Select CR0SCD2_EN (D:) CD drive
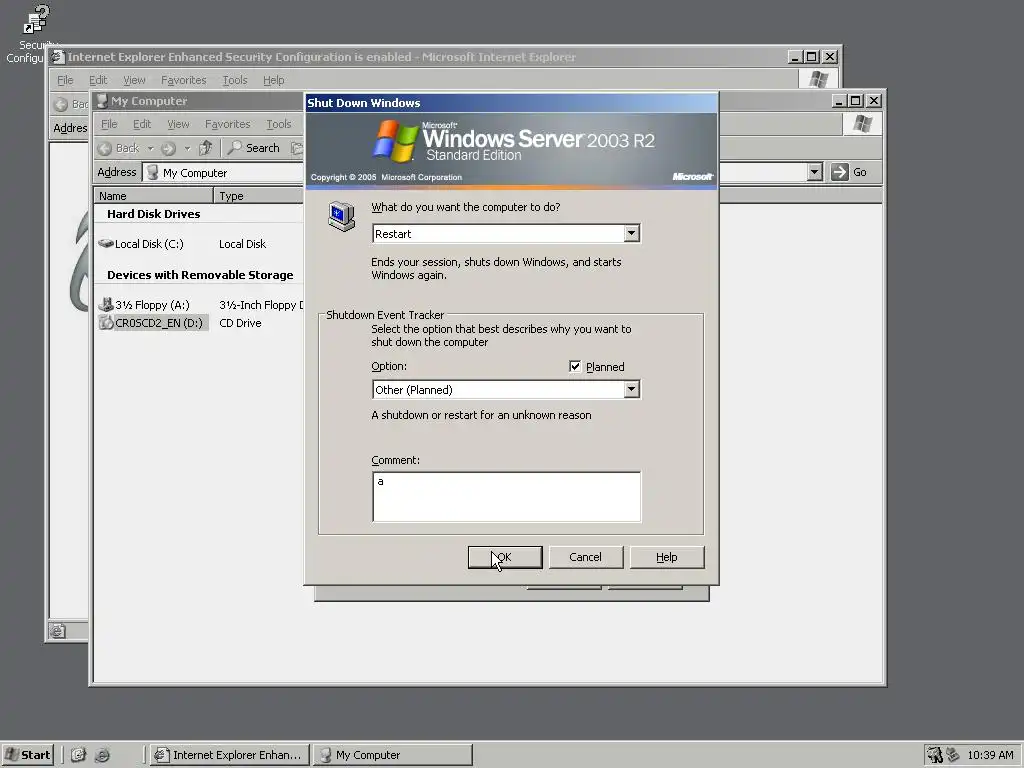Screen dimensions: 1024x768 (153, 323)
